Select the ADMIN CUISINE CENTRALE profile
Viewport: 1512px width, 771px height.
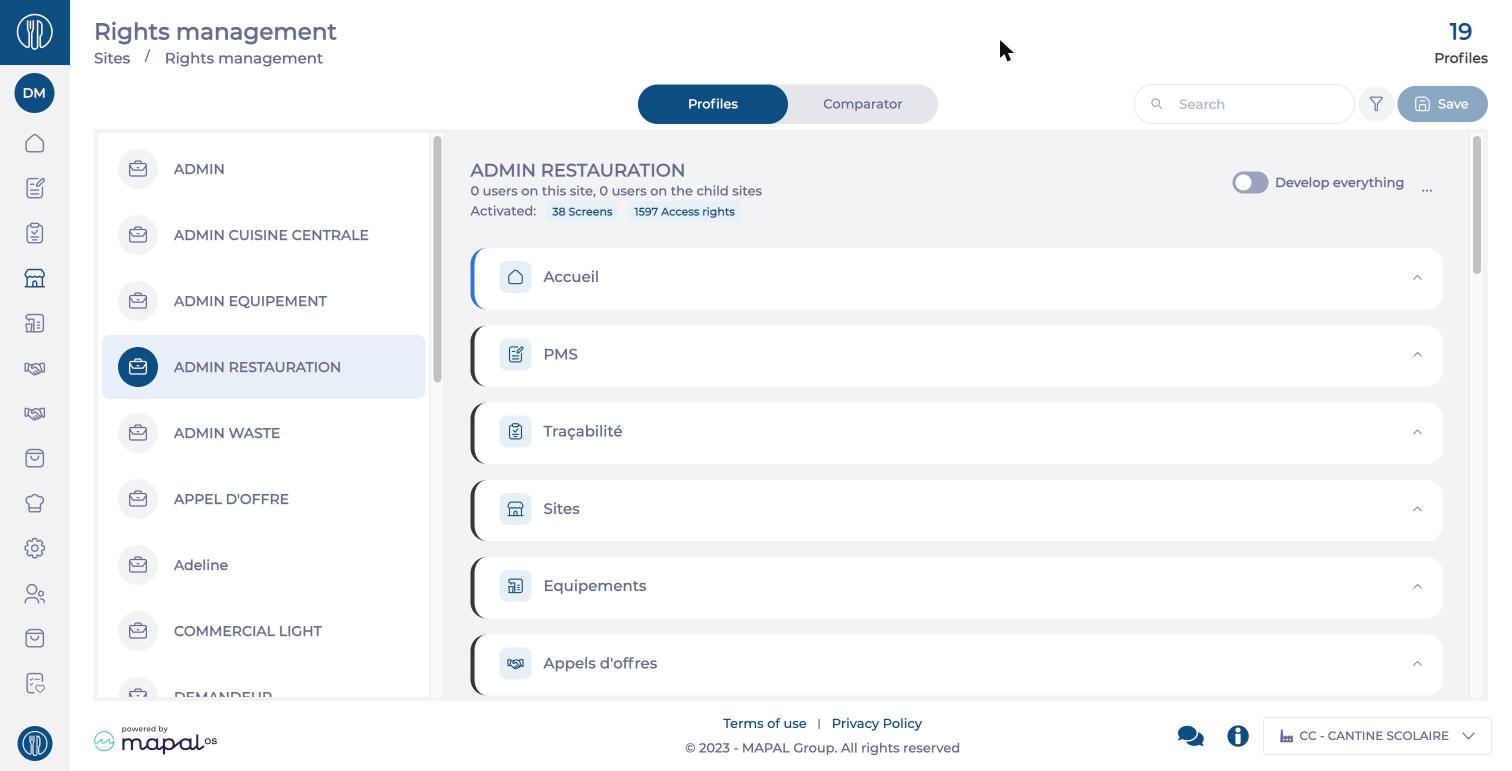(264, 235)
